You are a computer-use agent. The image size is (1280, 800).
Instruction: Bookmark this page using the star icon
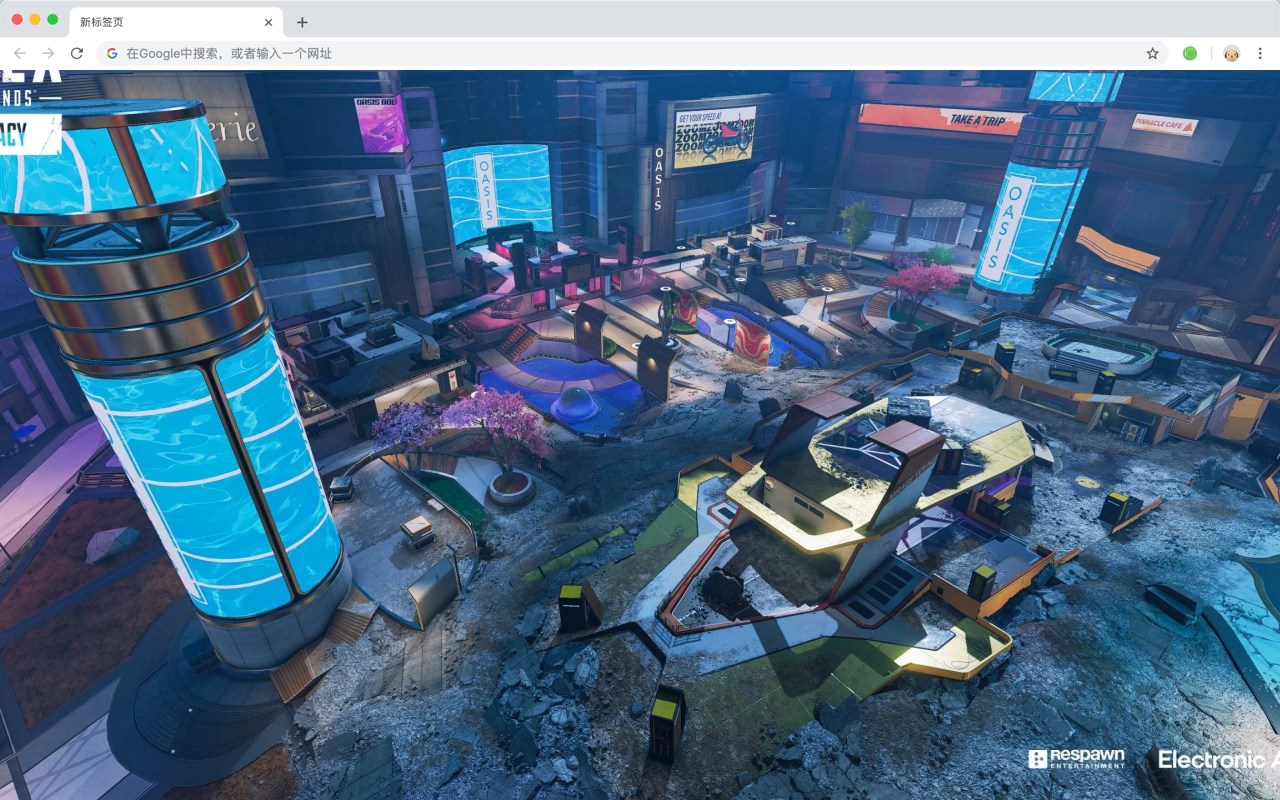[1152, 53]
